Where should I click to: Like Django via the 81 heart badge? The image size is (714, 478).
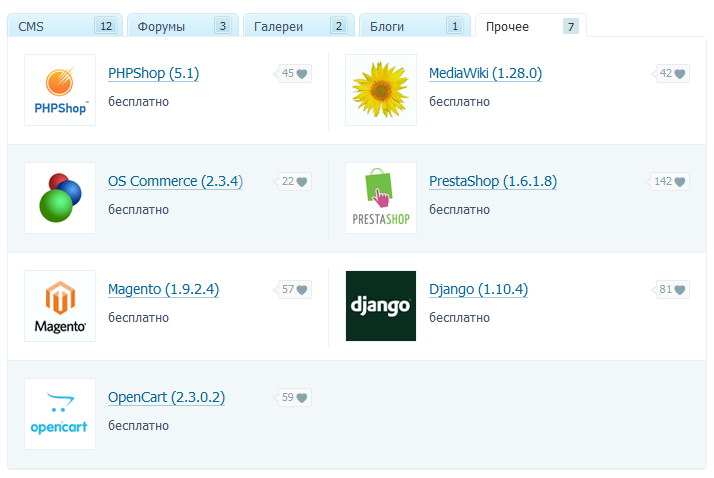(x=671, y=289)
